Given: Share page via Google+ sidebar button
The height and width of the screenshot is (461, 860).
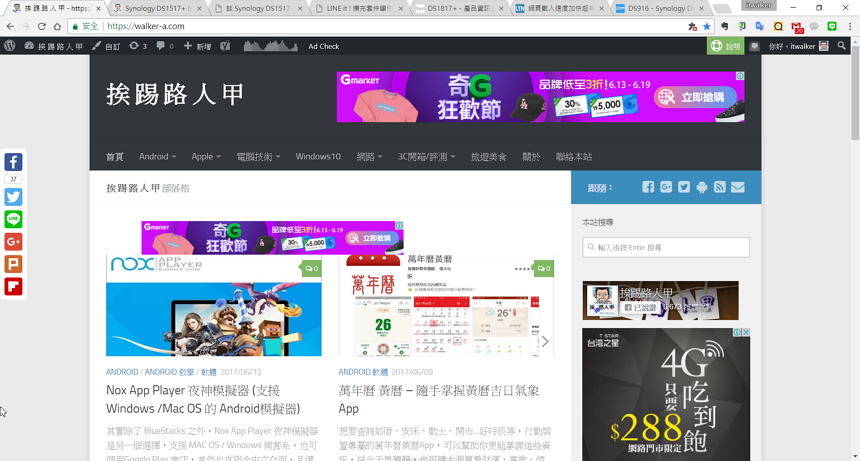Looking at the screenshot, I should pyautogui.click(x=13, y=242).
